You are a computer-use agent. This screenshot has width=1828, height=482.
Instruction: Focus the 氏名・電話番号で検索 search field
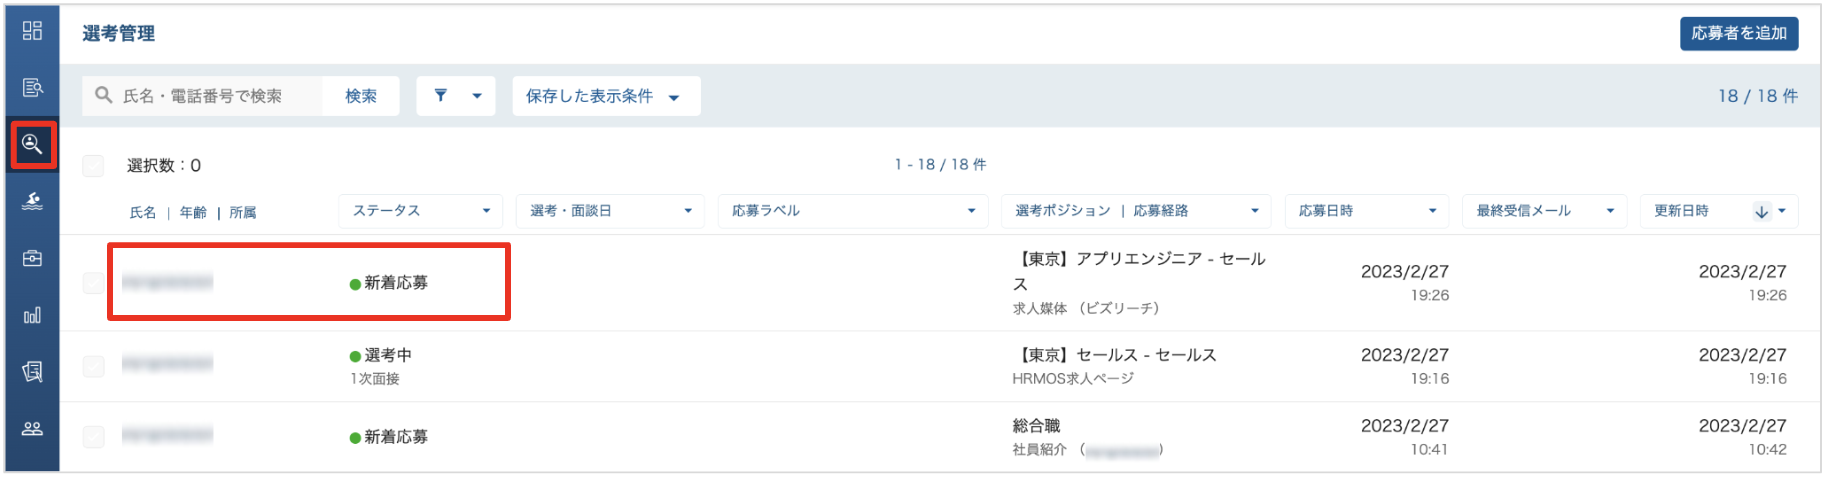coord(202,96)
